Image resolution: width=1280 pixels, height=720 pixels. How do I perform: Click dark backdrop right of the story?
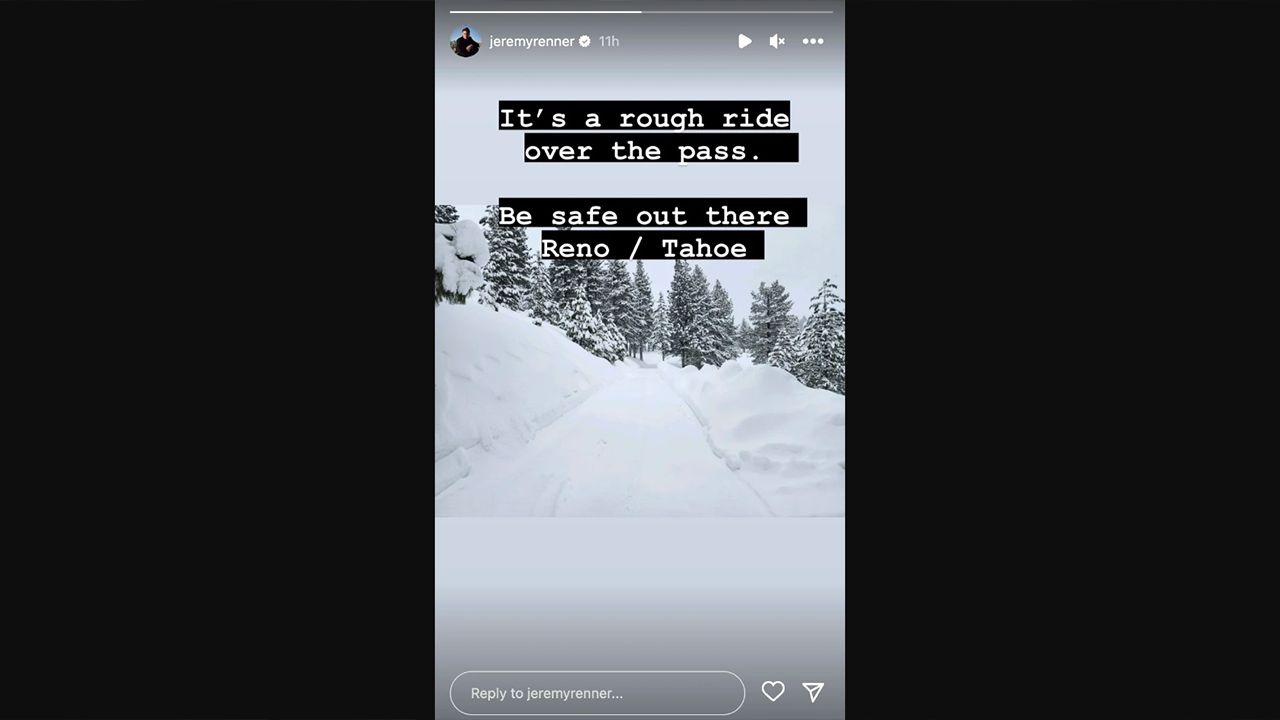click(x=1062, y=360)
